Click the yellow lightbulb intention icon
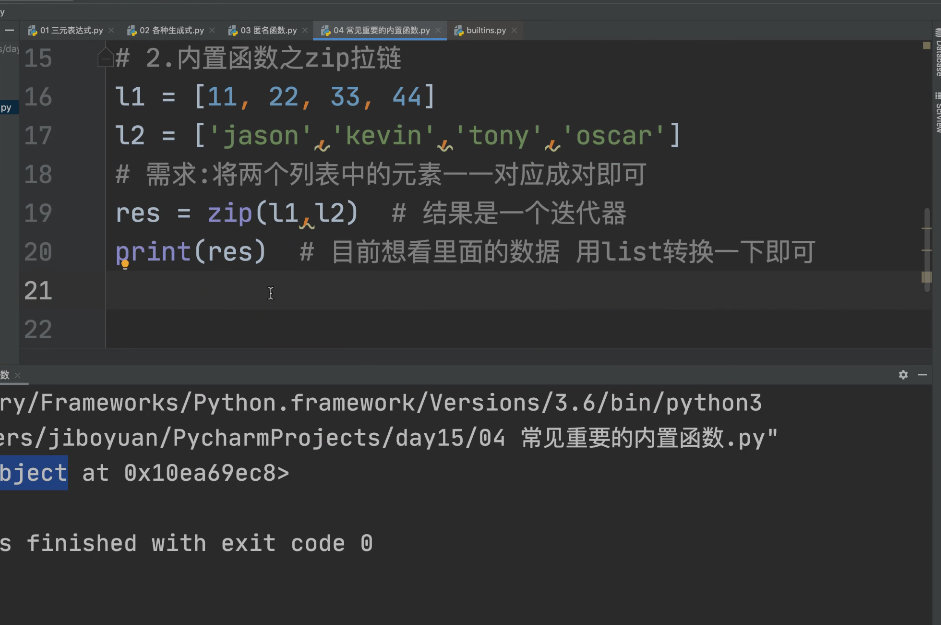Image resolution: width=941 pixels, height=625 pixels. click(125, 265)
